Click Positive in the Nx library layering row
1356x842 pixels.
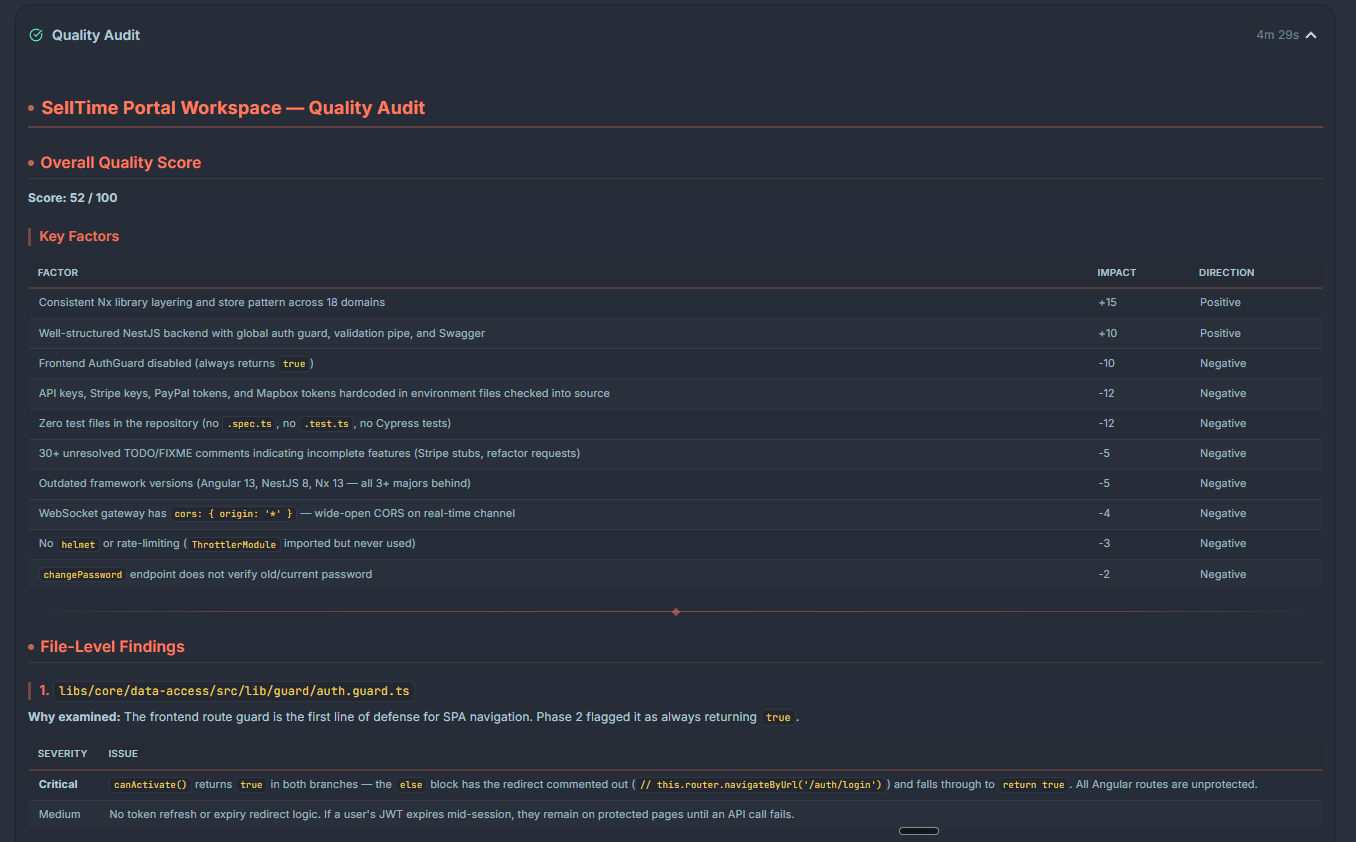click(x=1220, y=302)
